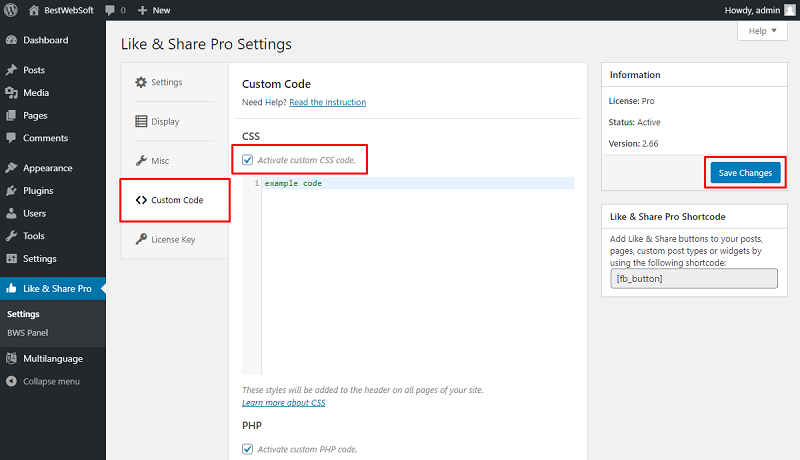
Task: Follow the Learn more about CSS link
Action: (284, 403)
